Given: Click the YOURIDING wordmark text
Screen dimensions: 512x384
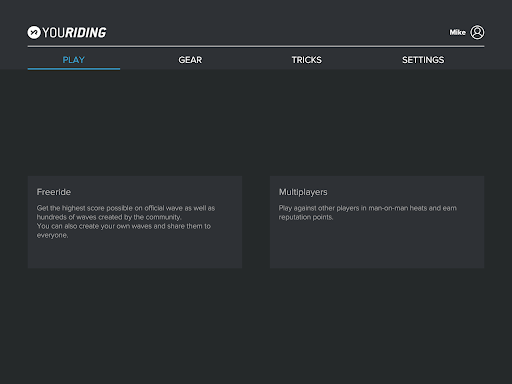Looking at the screenshot, I should point(74,33).
